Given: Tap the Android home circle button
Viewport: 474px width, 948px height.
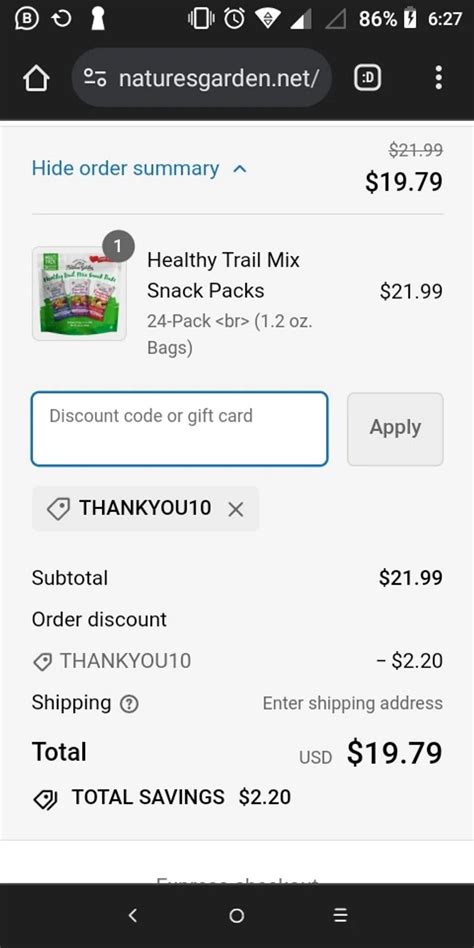Looking at the screenshot, I should [237, 915].
